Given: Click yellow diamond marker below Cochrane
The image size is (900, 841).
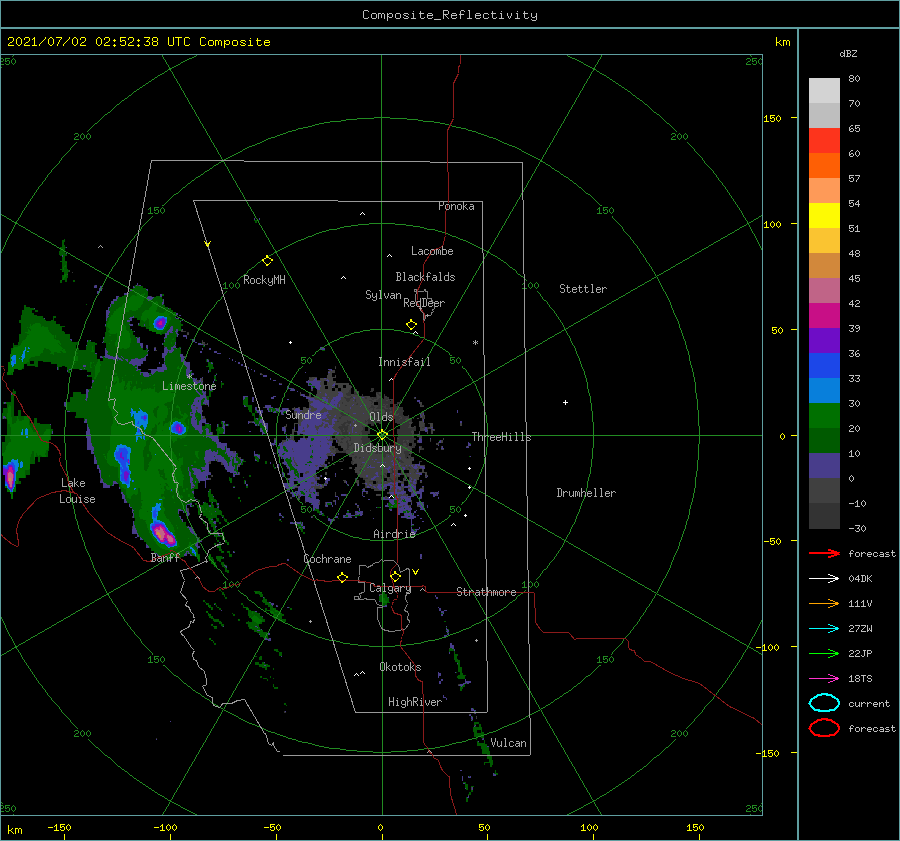Looking at the screenshot, I should pos(342,577).
